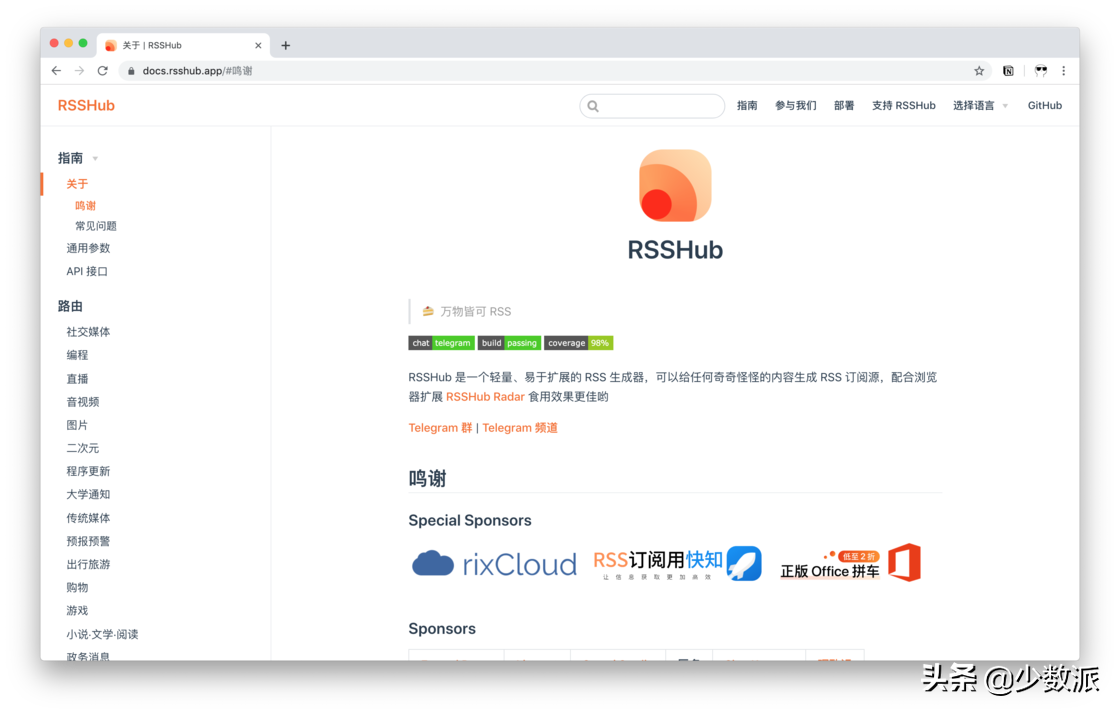
Task: Open 音视频 route category
Action: click(83, 402)
